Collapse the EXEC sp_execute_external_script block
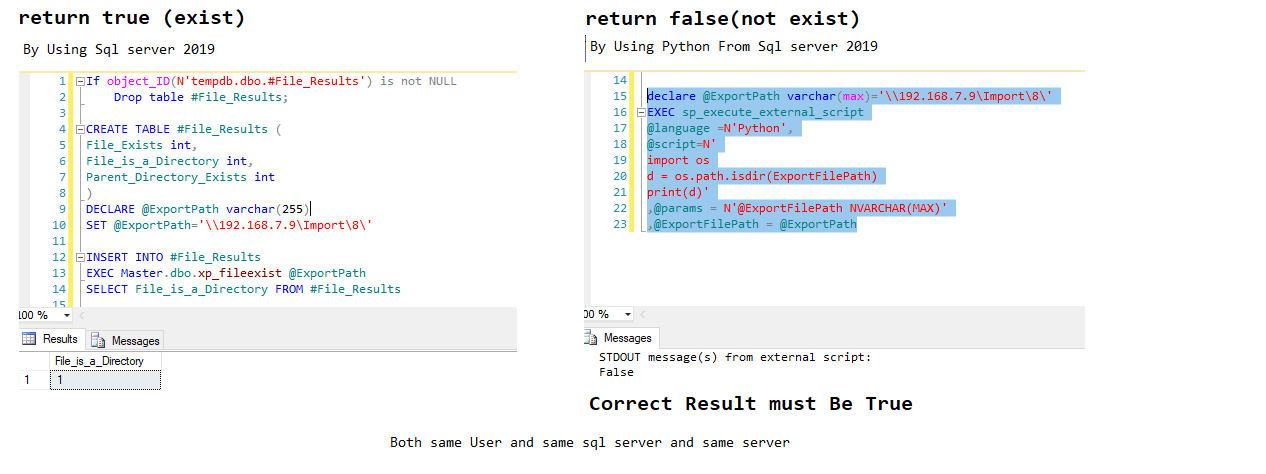This screenshot has width=1266, height=474. pos(641,112)
